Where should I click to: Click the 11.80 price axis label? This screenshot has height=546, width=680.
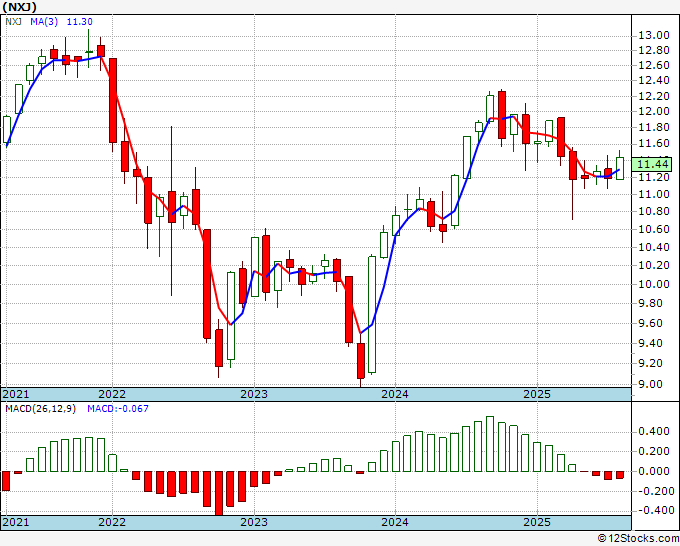(x=654, y=128)
